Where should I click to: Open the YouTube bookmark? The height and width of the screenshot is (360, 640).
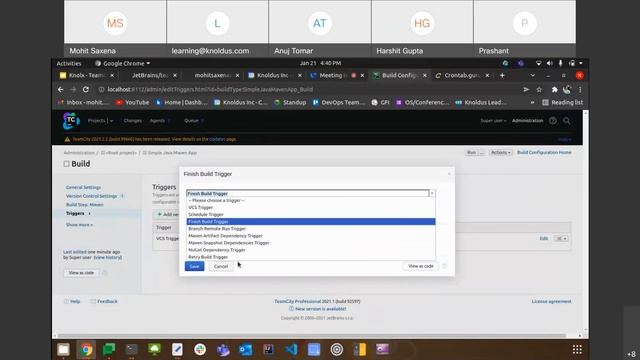pos(133,102)
